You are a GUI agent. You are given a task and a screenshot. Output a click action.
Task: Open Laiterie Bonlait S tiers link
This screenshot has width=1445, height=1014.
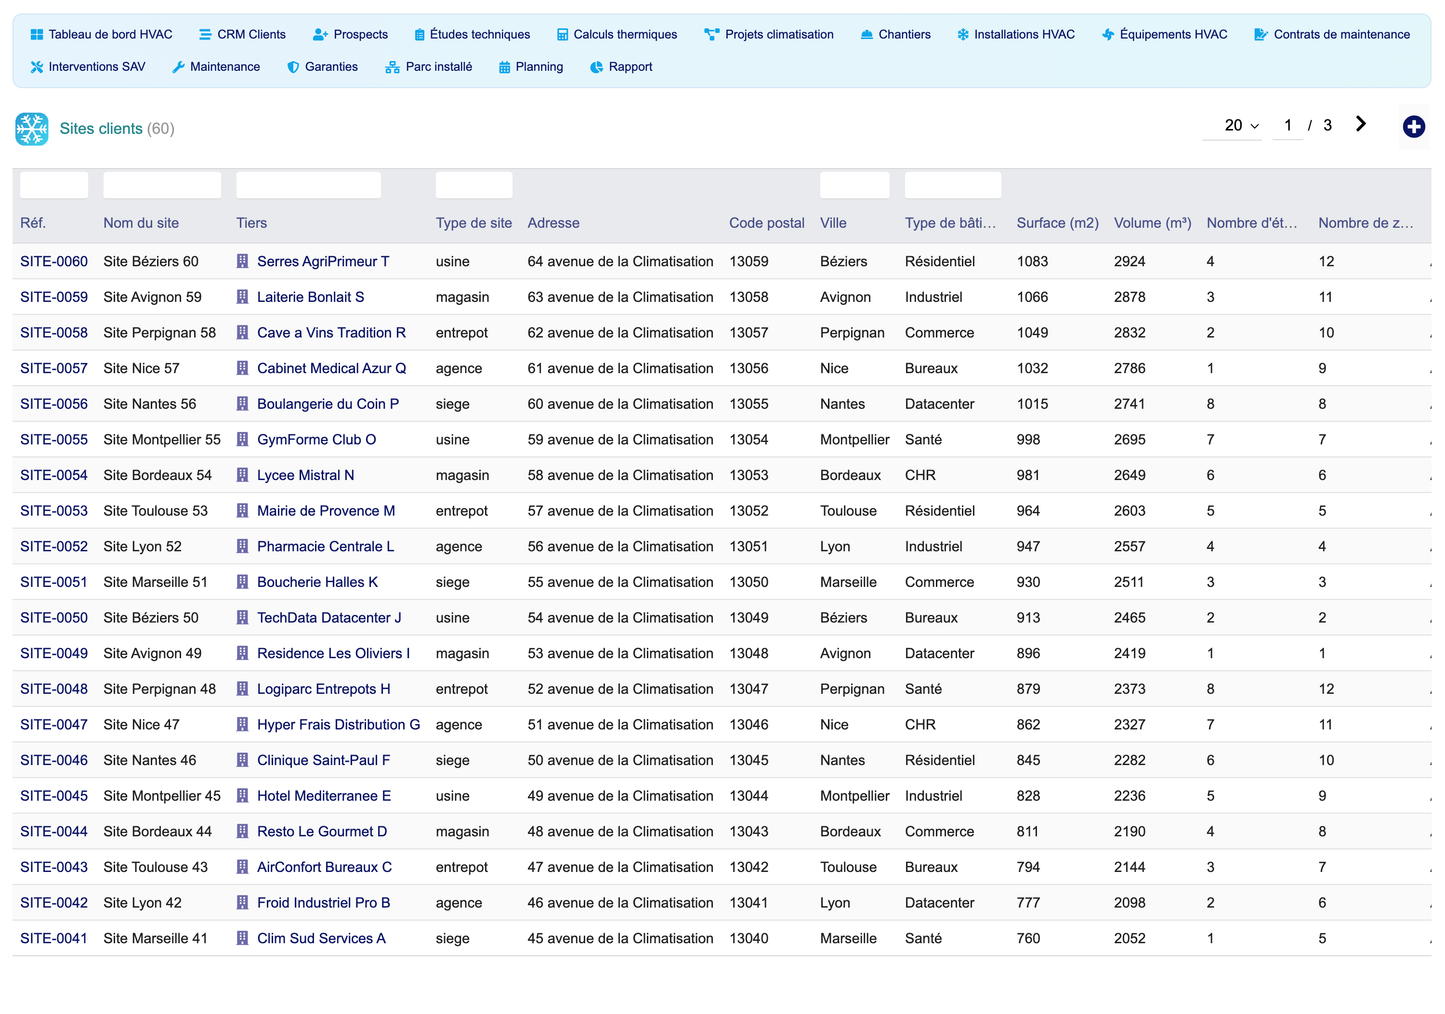point(310,297)
